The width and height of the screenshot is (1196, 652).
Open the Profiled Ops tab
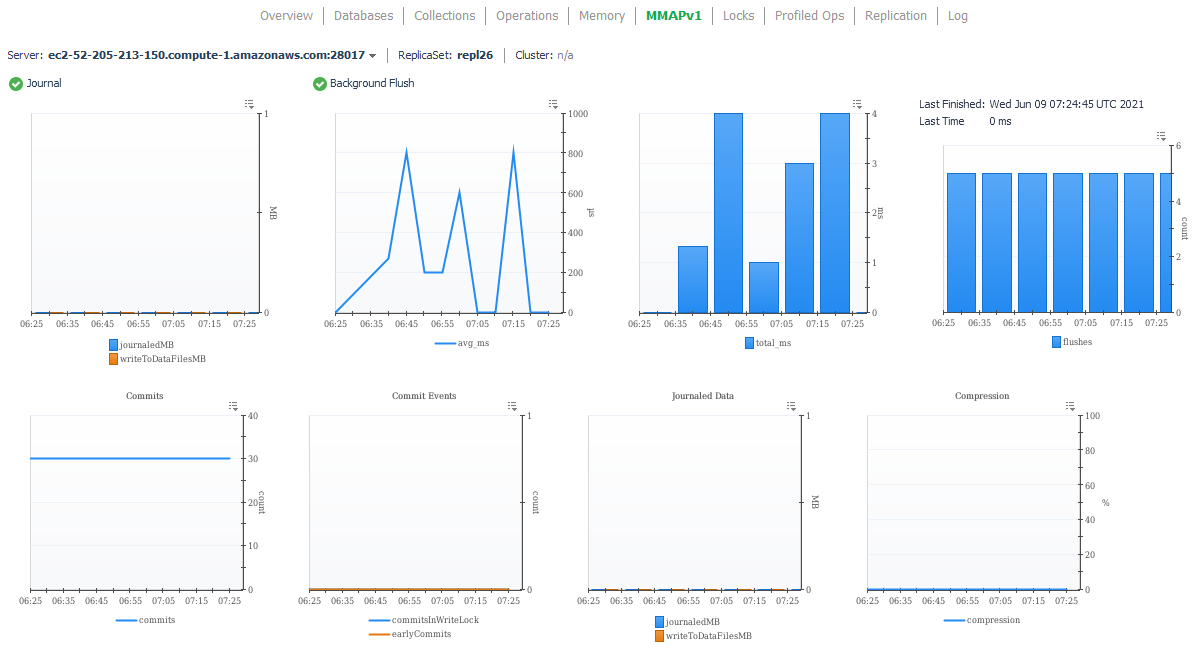[x=809, y=16]
